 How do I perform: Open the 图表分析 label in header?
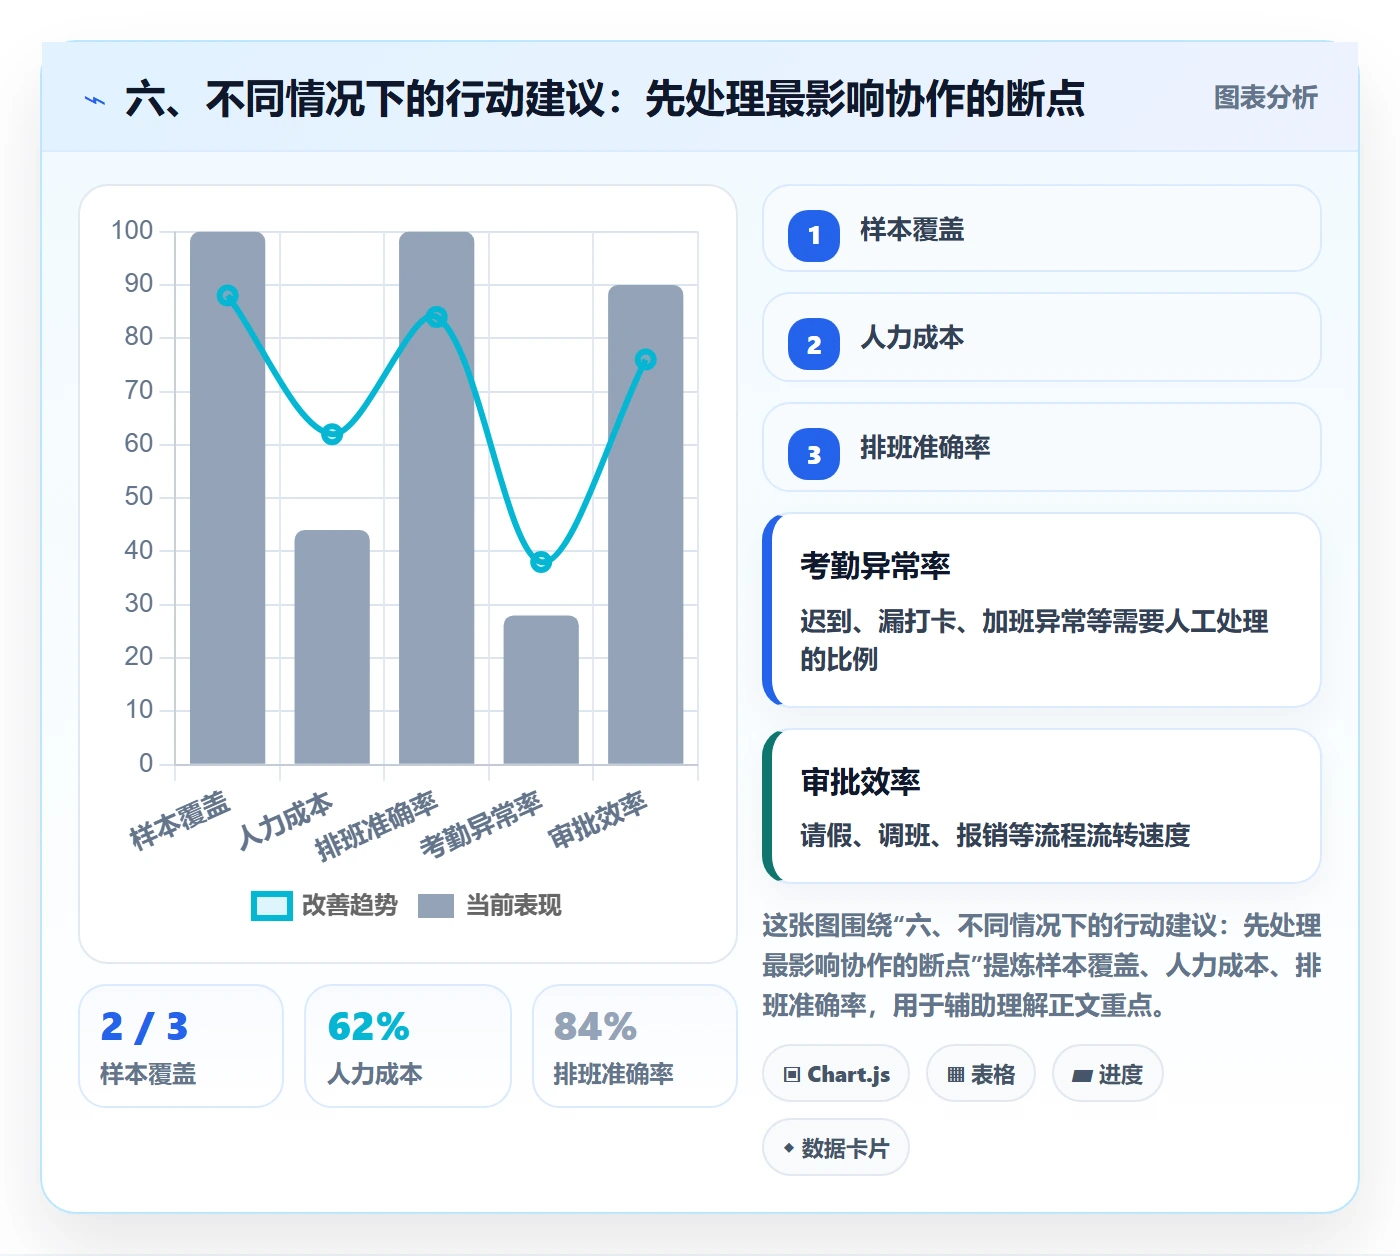click(1265, 98)
